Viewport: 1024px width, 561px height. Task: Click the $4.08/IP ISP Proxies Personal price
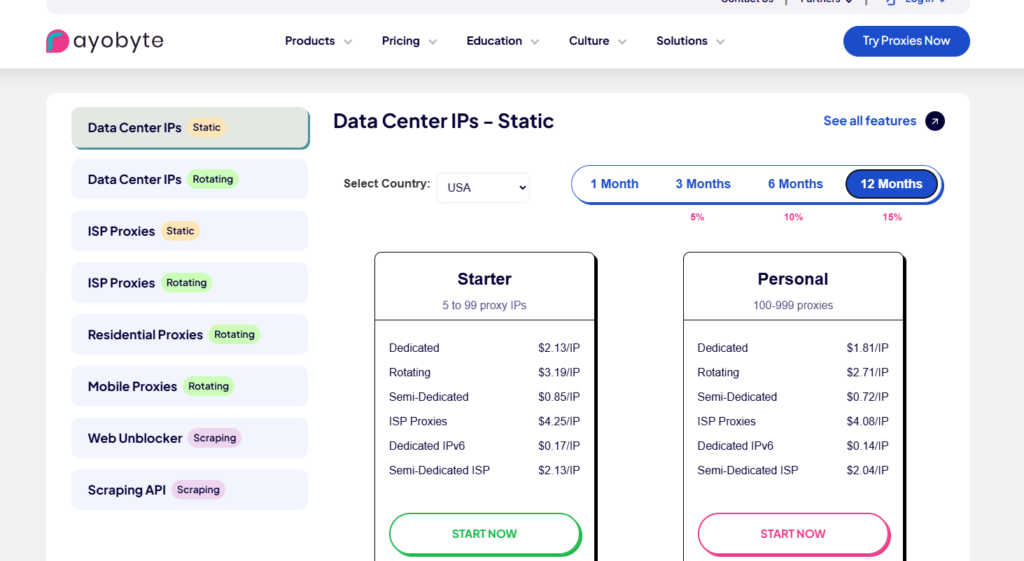pyautogui.click(x=867, y=421)
